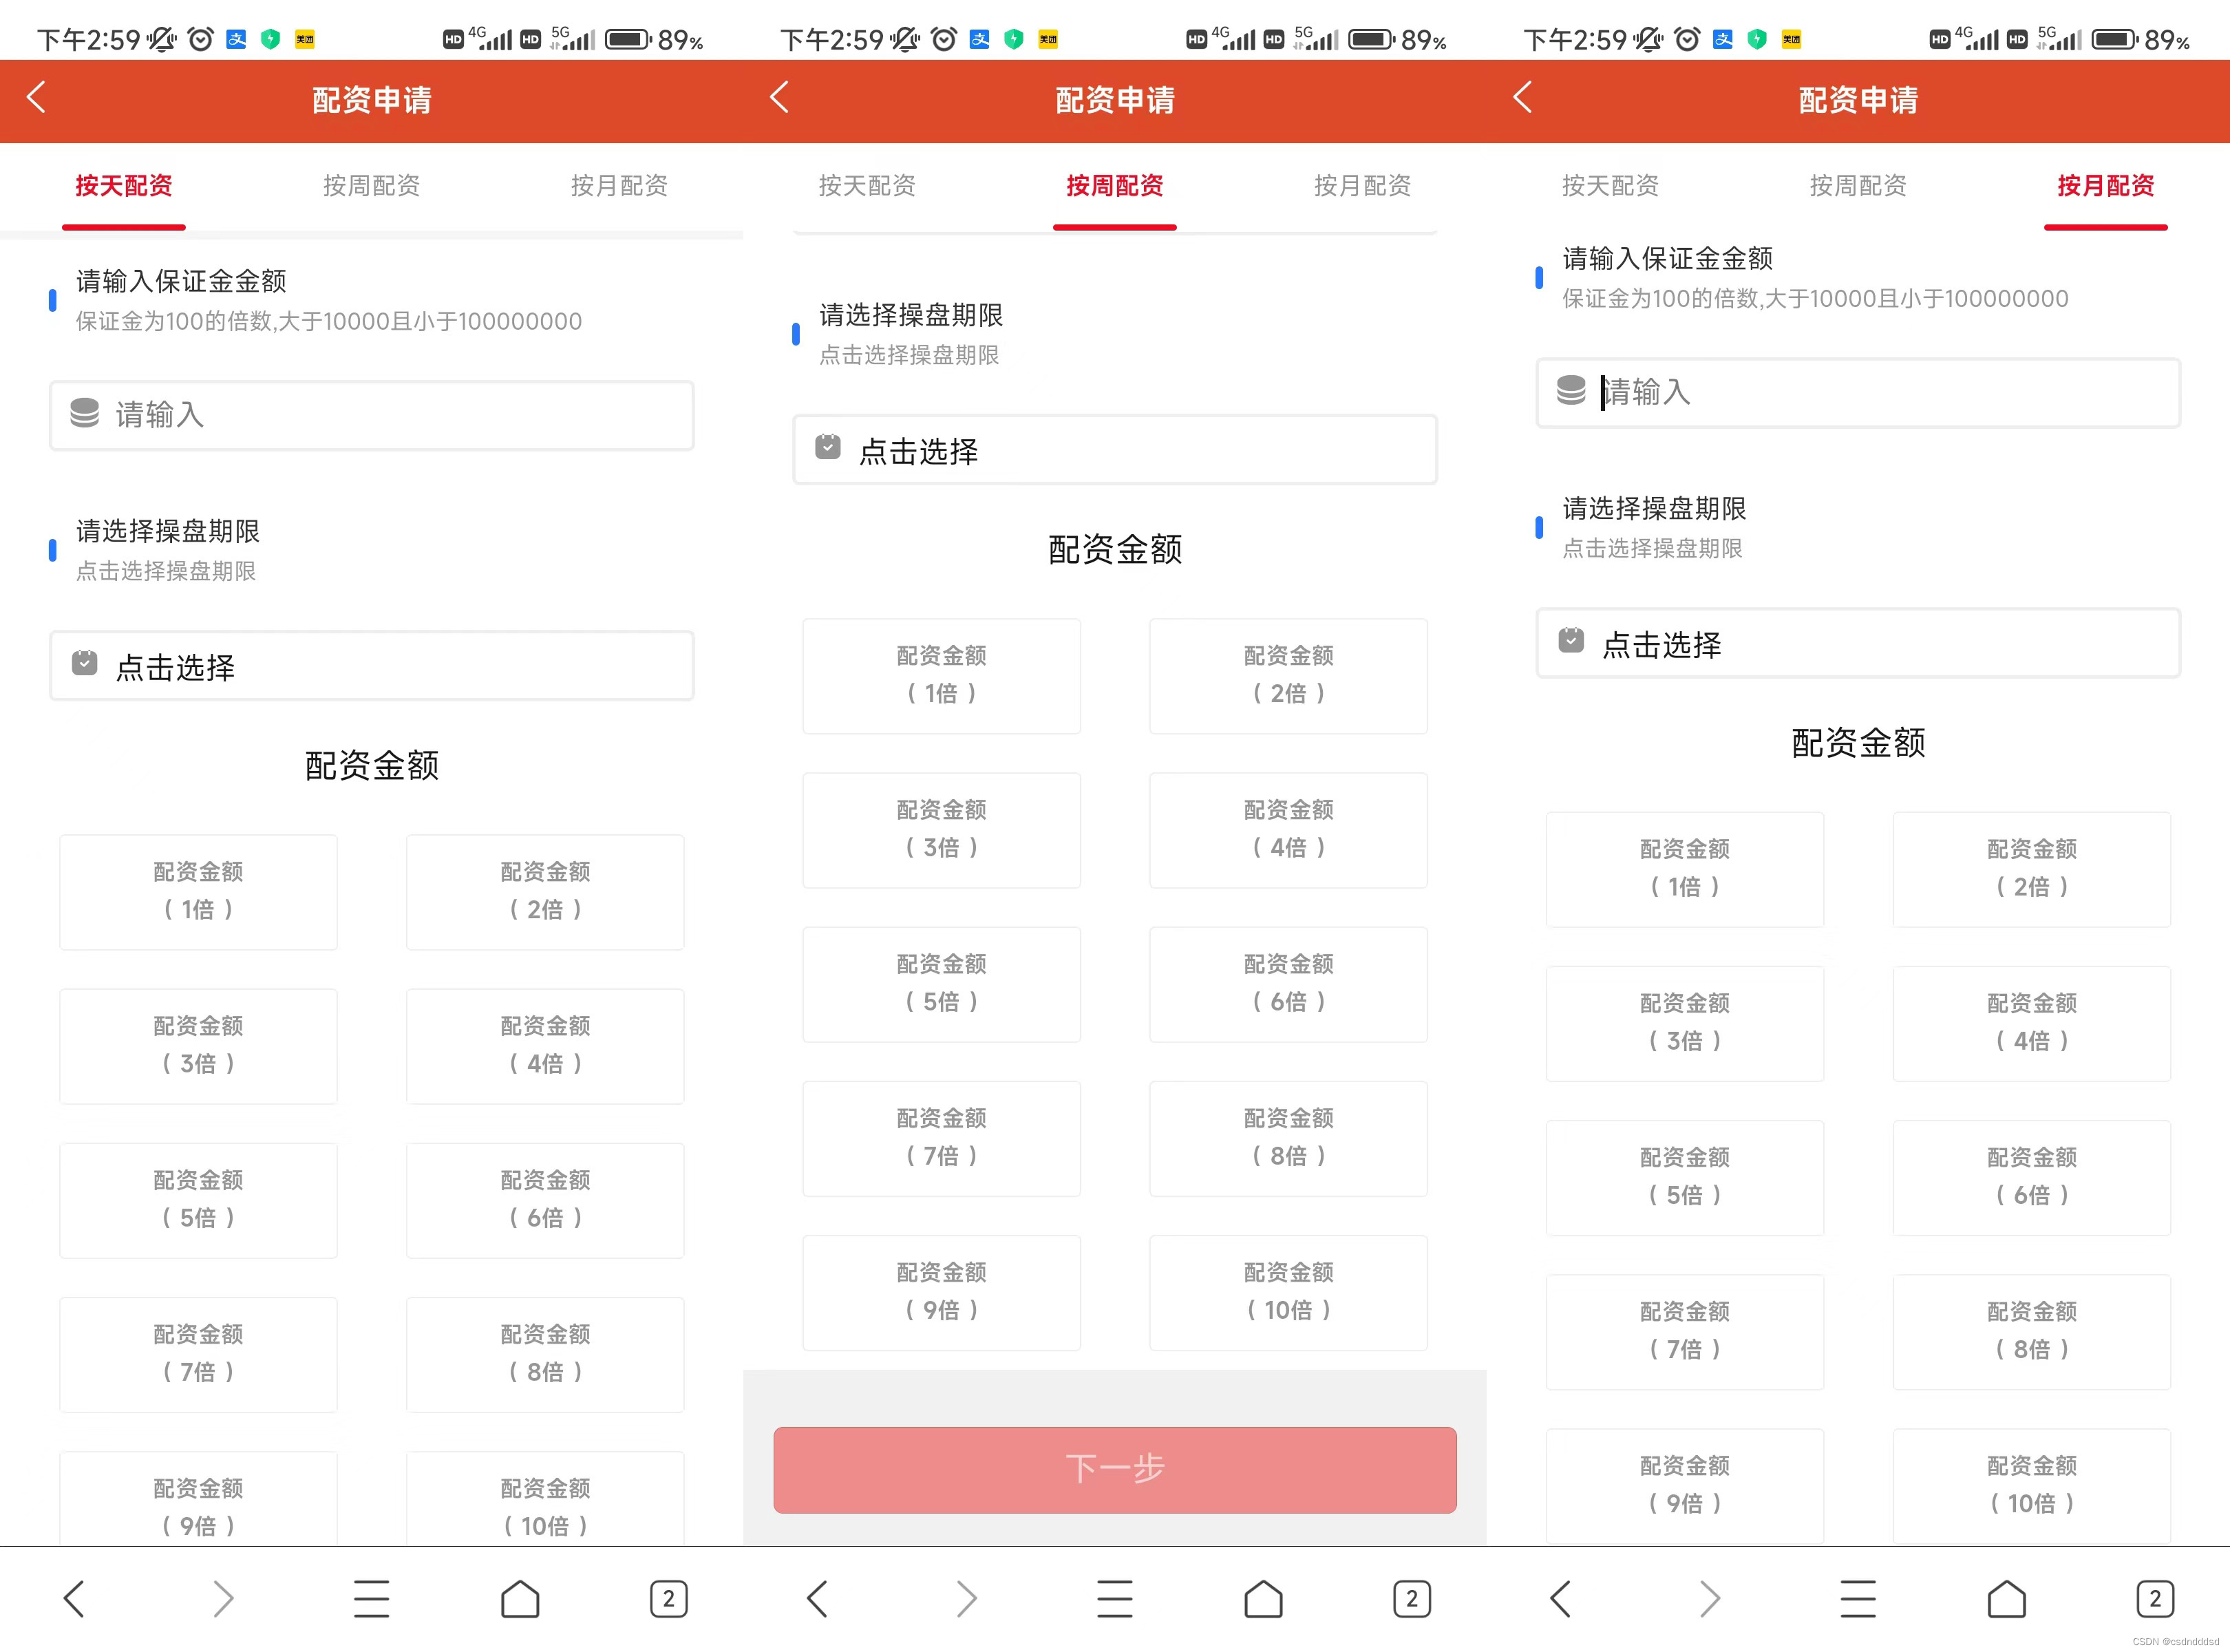Tap browser back arrow in middle screen's bottom bar
2230x1652 pixels.
[817, 1598]
